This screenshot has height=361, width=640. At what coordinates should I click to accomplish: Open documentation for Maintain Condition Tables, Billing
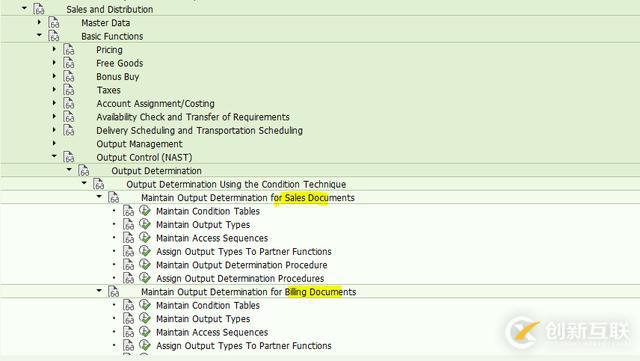click(x=129, y=305)
